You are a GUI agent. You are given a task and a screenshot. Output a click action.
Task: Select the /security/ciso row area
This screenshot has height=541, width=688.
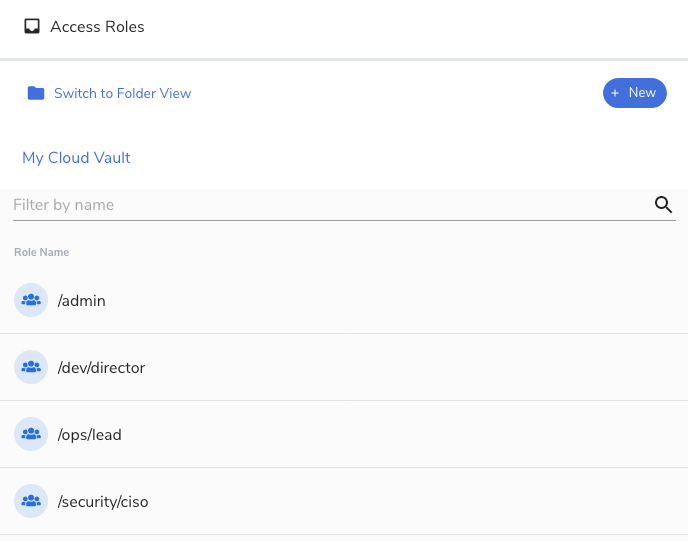coord(344,501)
